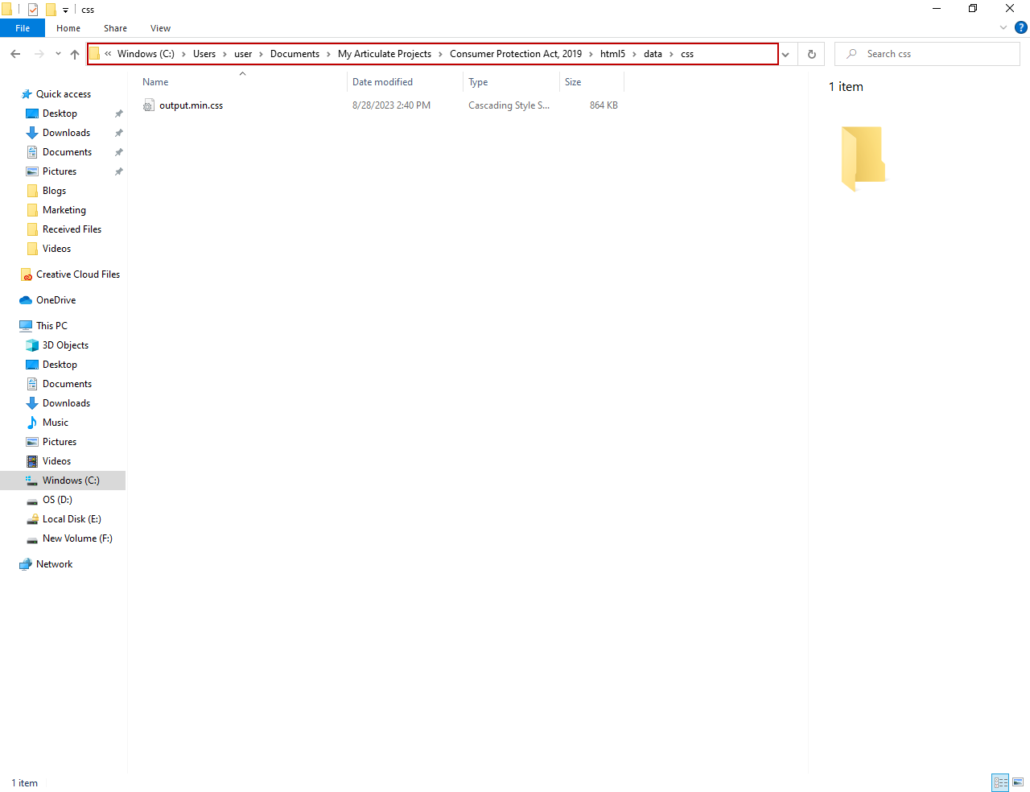The height and width of the screenshot is (792, 1030).
Task: Go to Documents in the address path
Action: 294,54
